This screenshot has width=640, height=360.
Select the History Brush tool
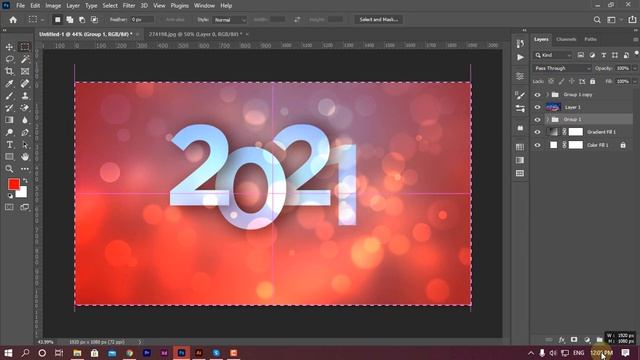click(9, 108)
